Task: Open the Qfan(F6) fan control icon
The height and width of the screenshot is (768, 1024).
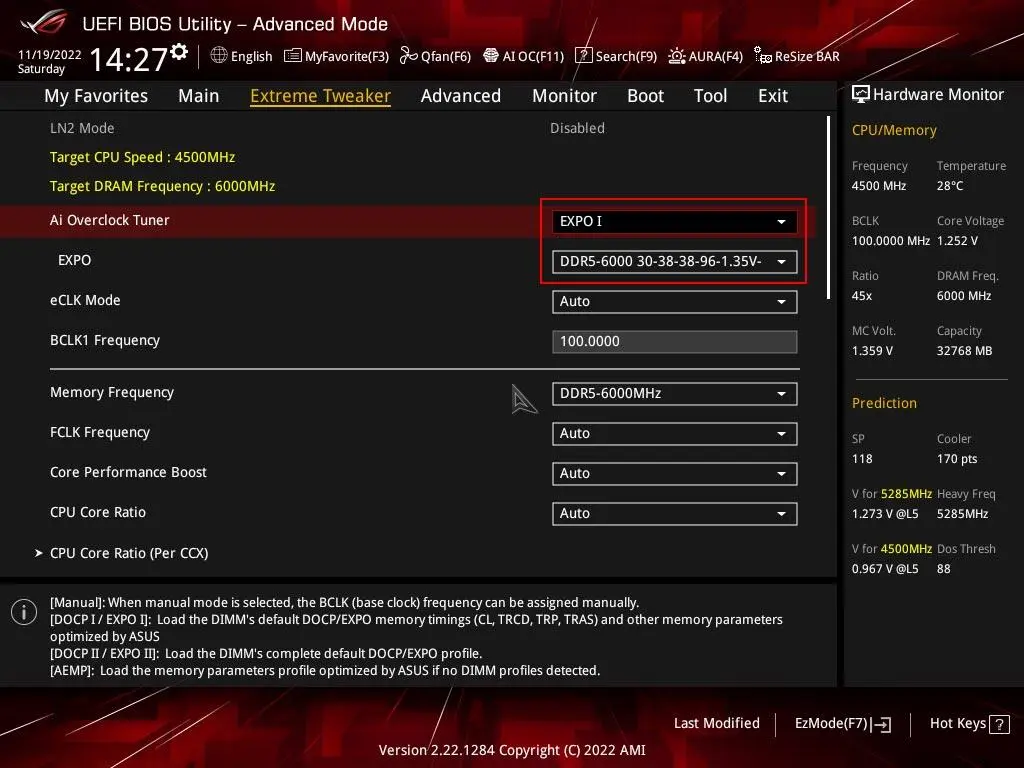Action: [x=408, y=56]
